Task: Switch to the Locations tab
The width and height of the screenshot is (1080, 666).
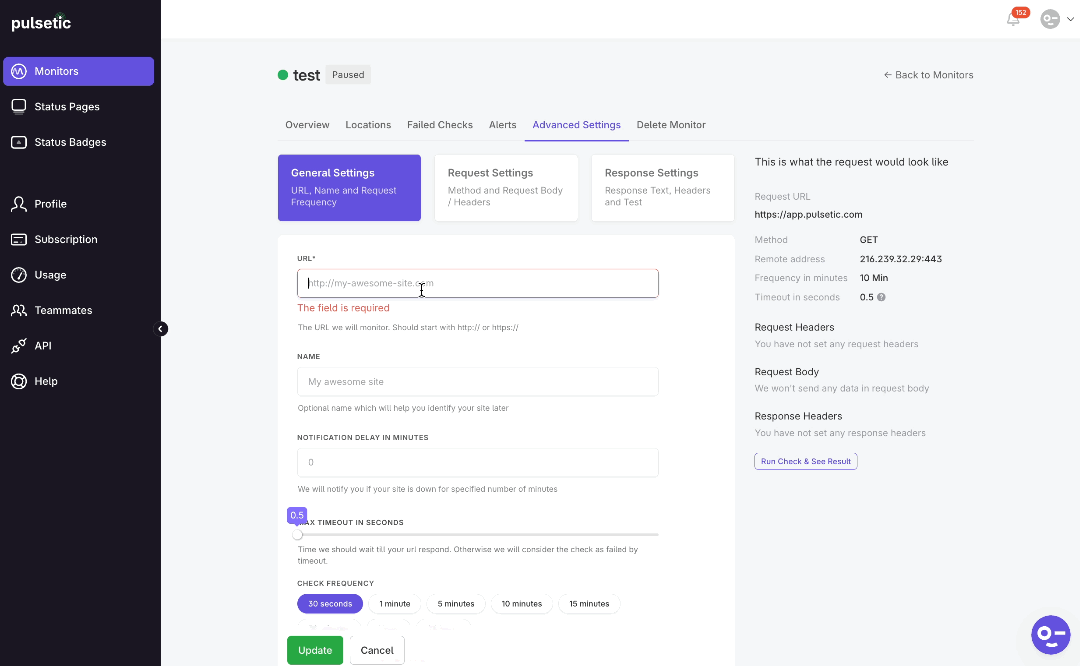Action: (x=368, y=125)
